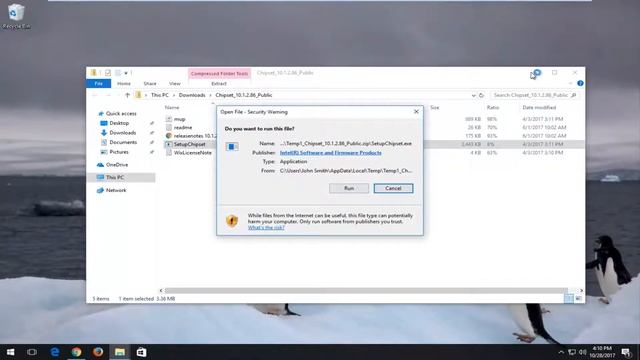
Task: Select Quick access in navigation pane
Action: coord(121,113)
